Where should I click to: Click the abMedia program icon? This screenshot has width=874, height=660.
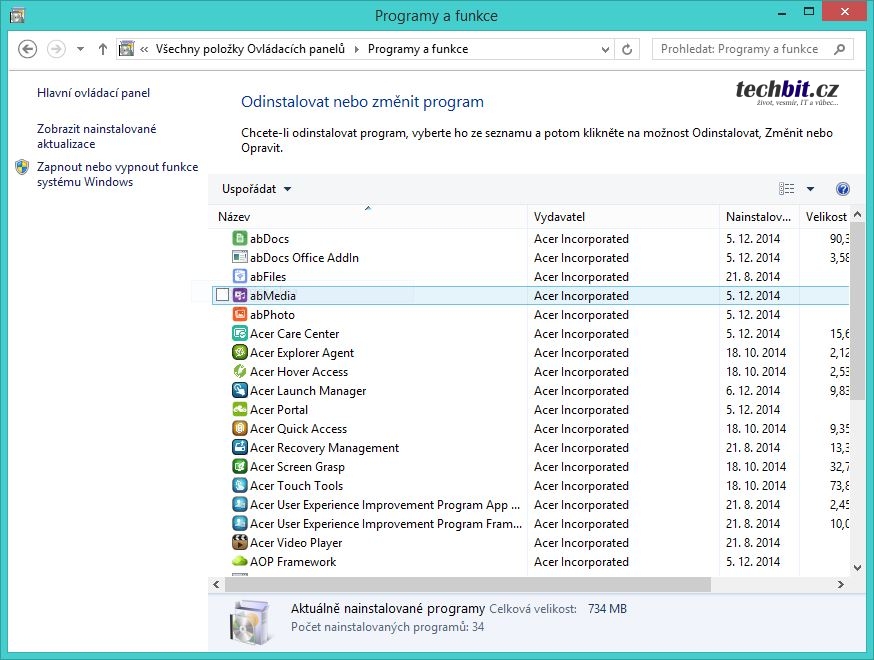240,295
